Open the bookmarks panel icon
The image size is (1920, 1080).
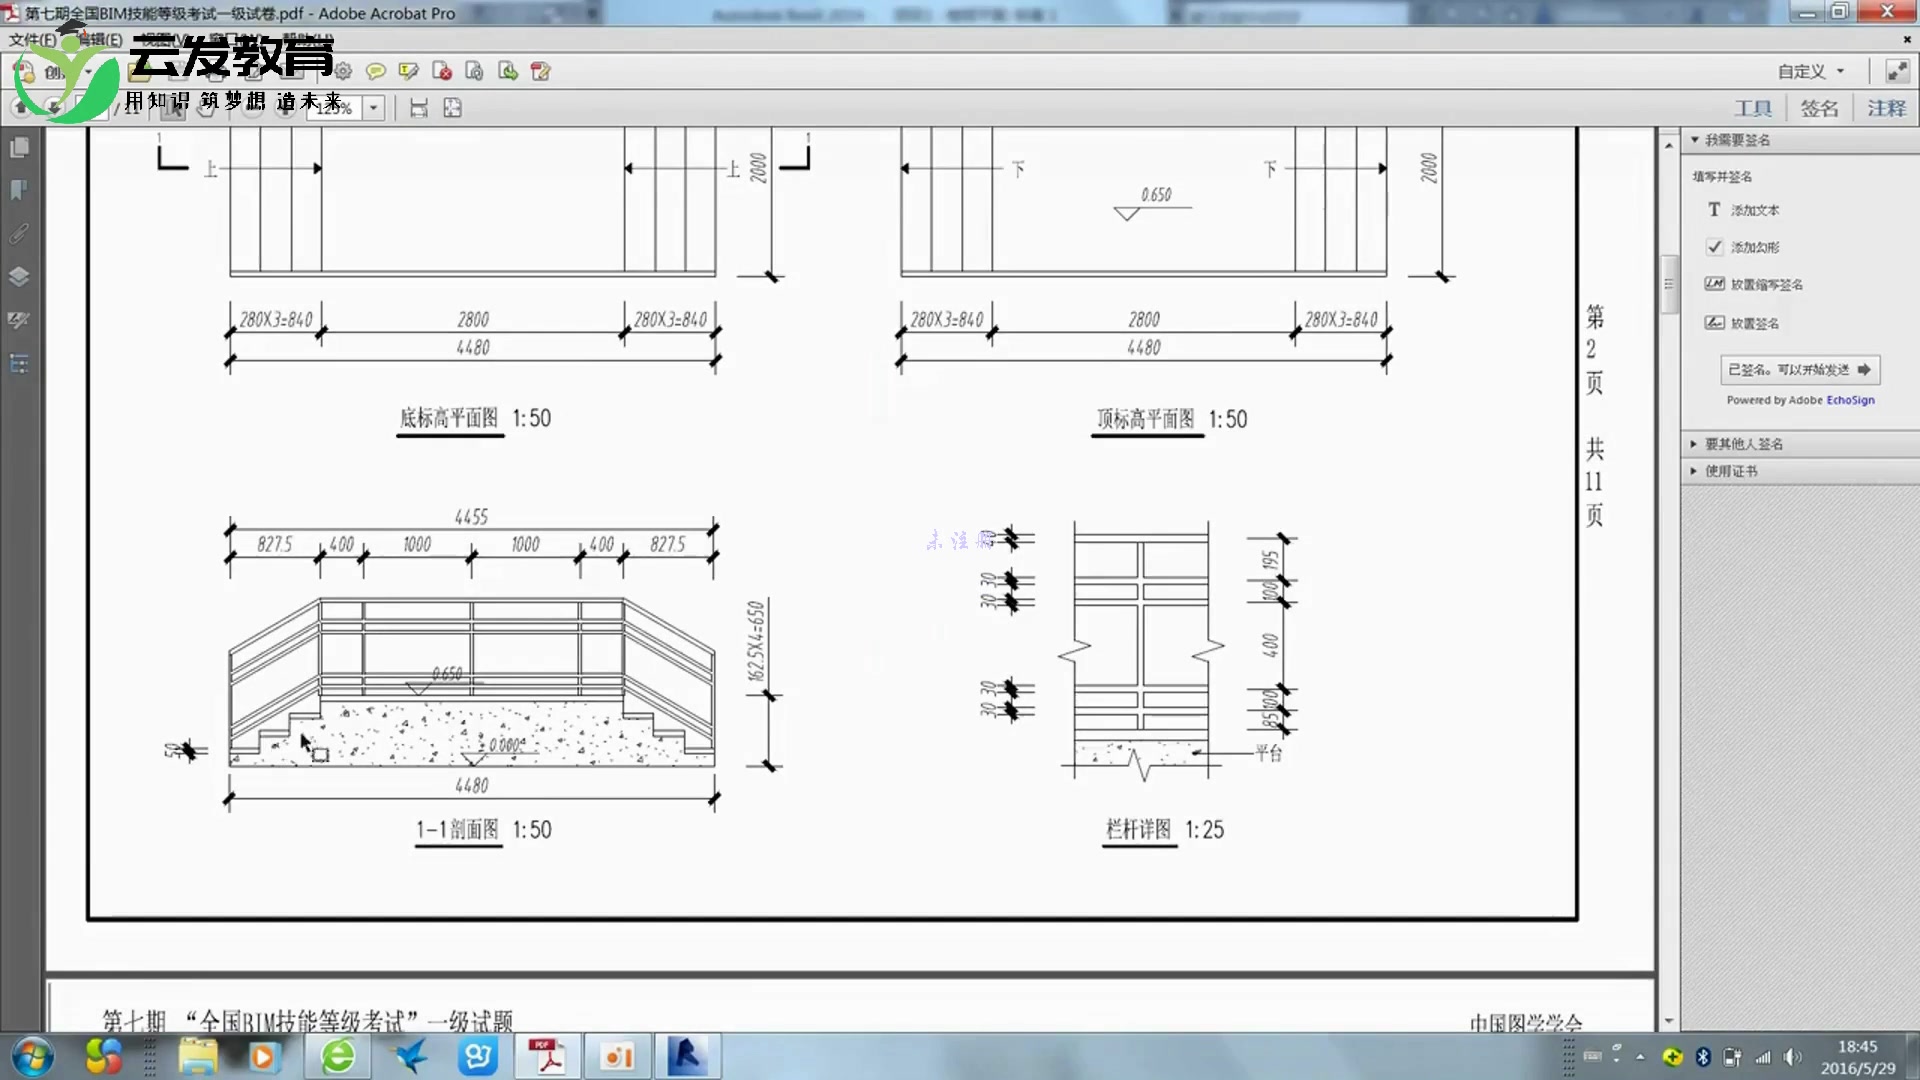pos(19,190)
